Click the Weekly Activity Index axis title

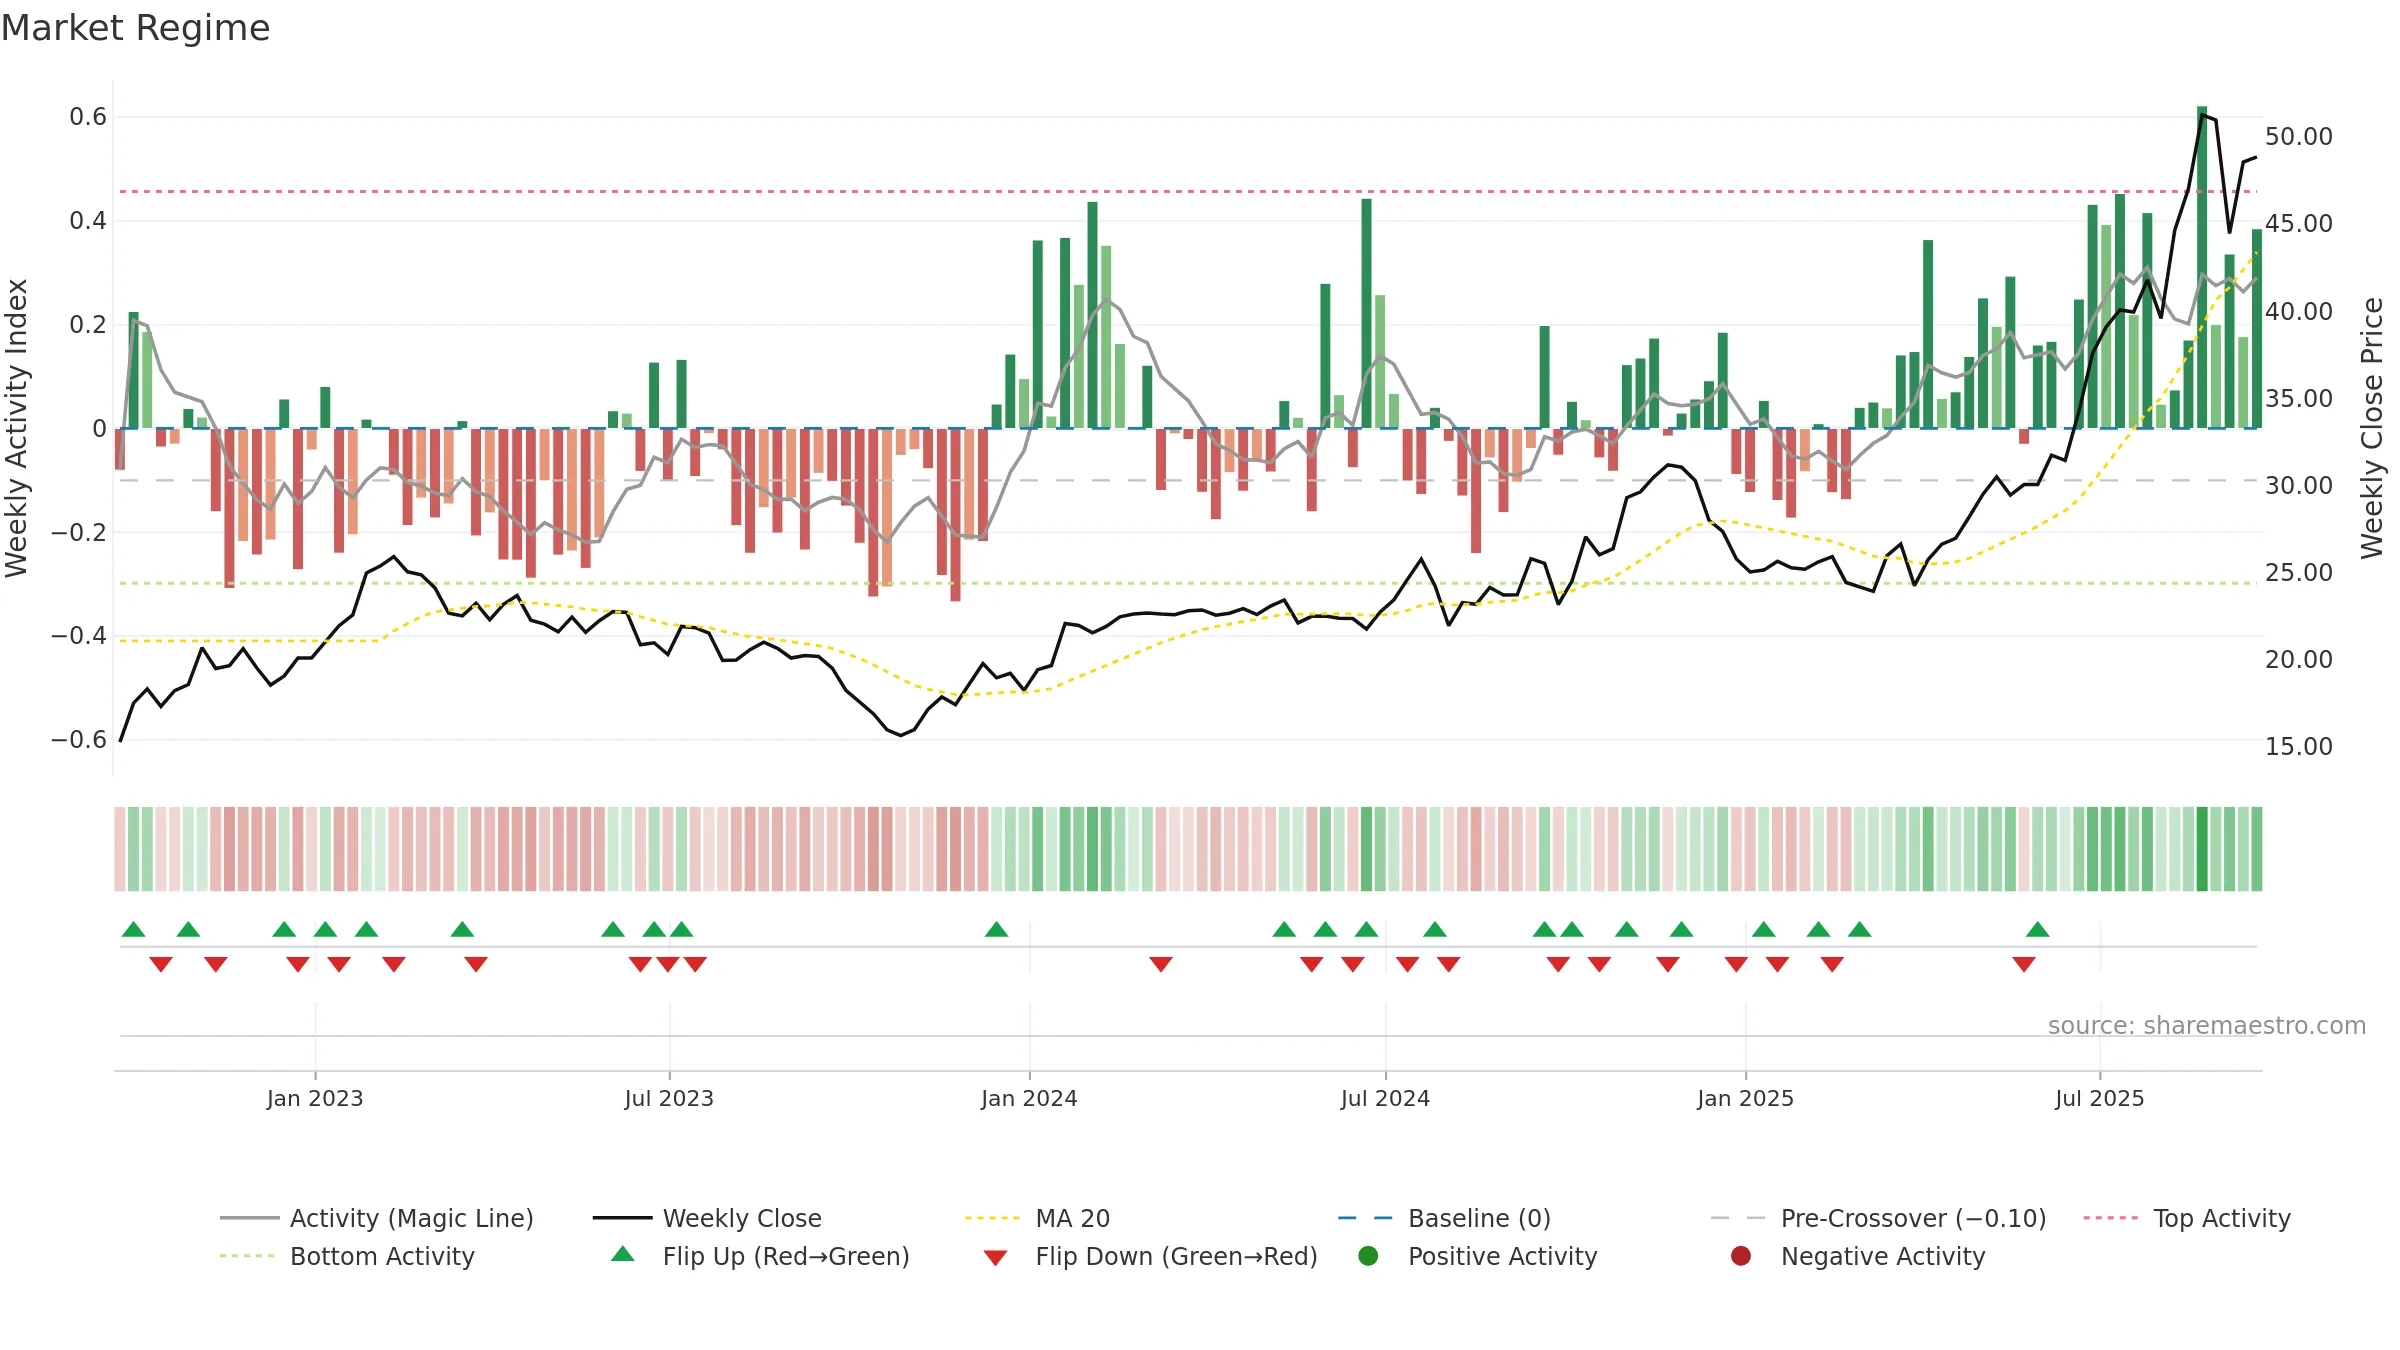[x=16, y=428]
